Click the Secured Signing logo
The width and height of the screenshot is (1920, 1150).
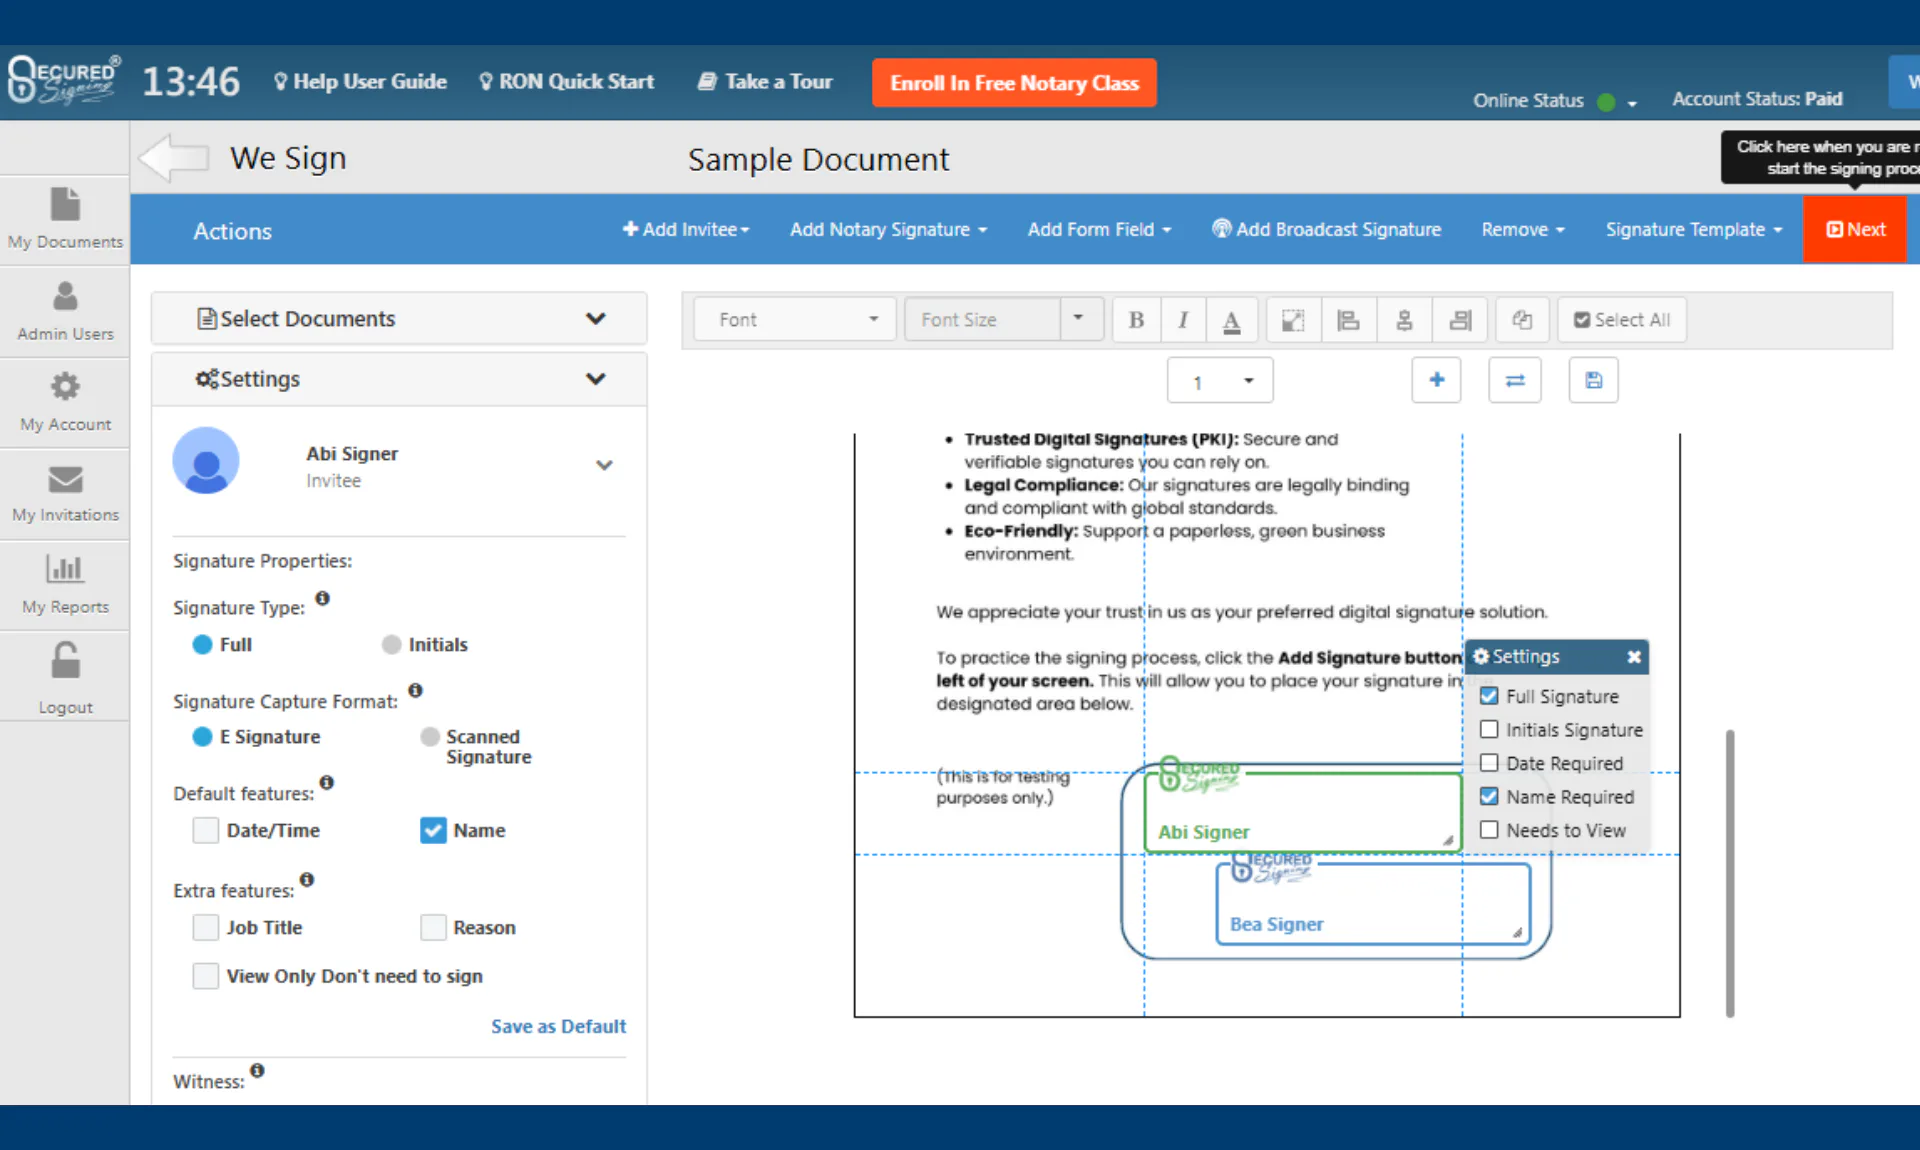point(64,81)
